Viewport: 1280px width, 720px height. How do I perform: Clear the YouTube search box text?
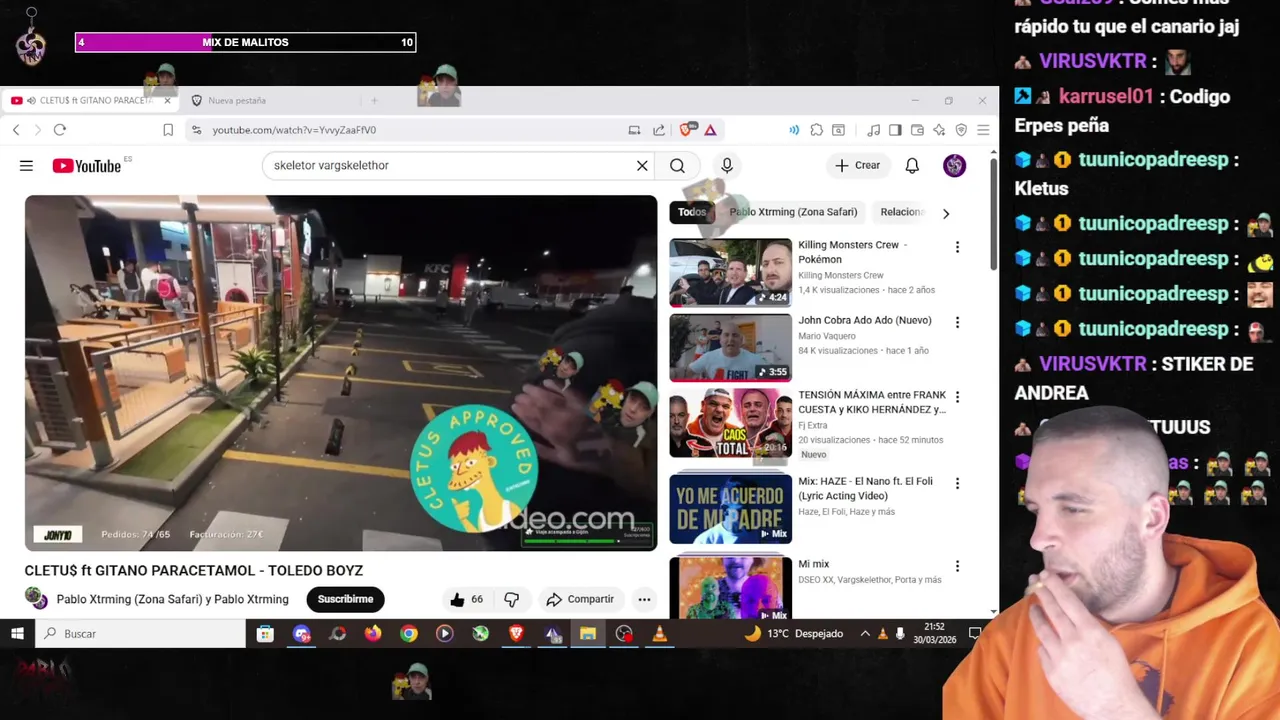click(x=642, y=166)
